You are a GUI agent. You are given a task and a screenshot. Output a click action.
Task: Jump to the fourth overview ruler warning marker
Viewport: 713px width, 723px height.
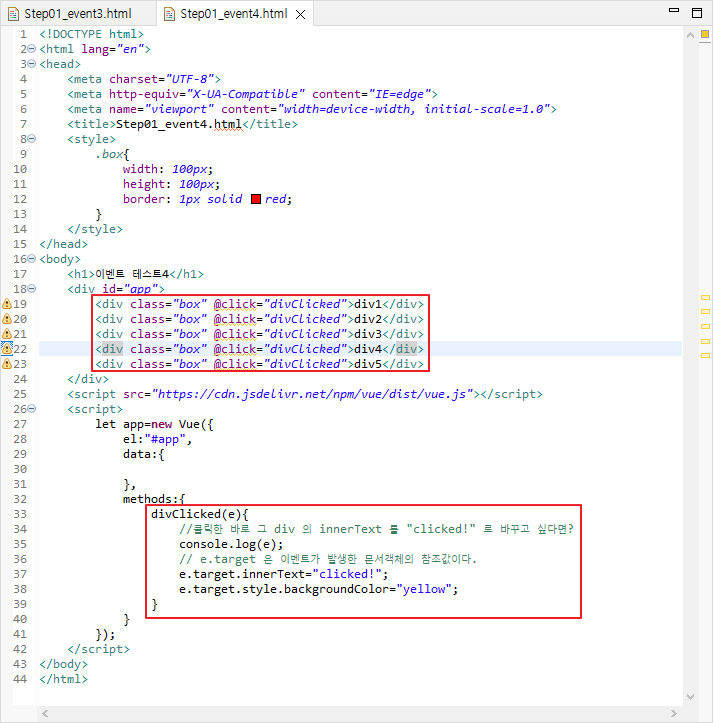tap(705, 341)
